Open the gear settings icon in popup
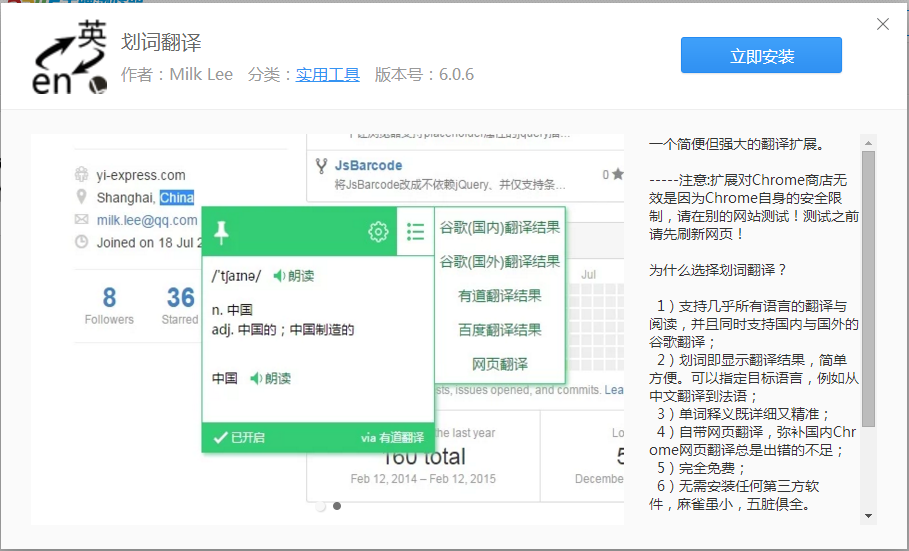This screenshot has width=909, height=551. (x=378, y=231)
